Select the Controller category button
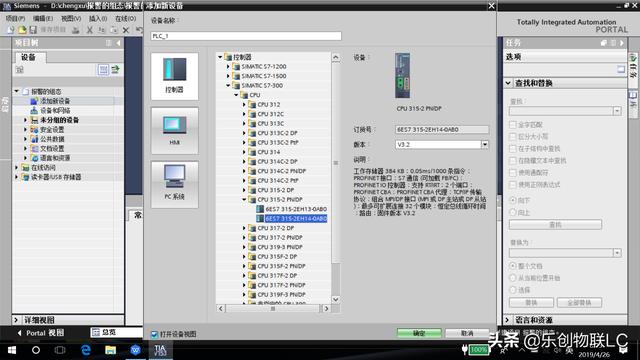Screen dimensions: 640x360 [175, 76]
